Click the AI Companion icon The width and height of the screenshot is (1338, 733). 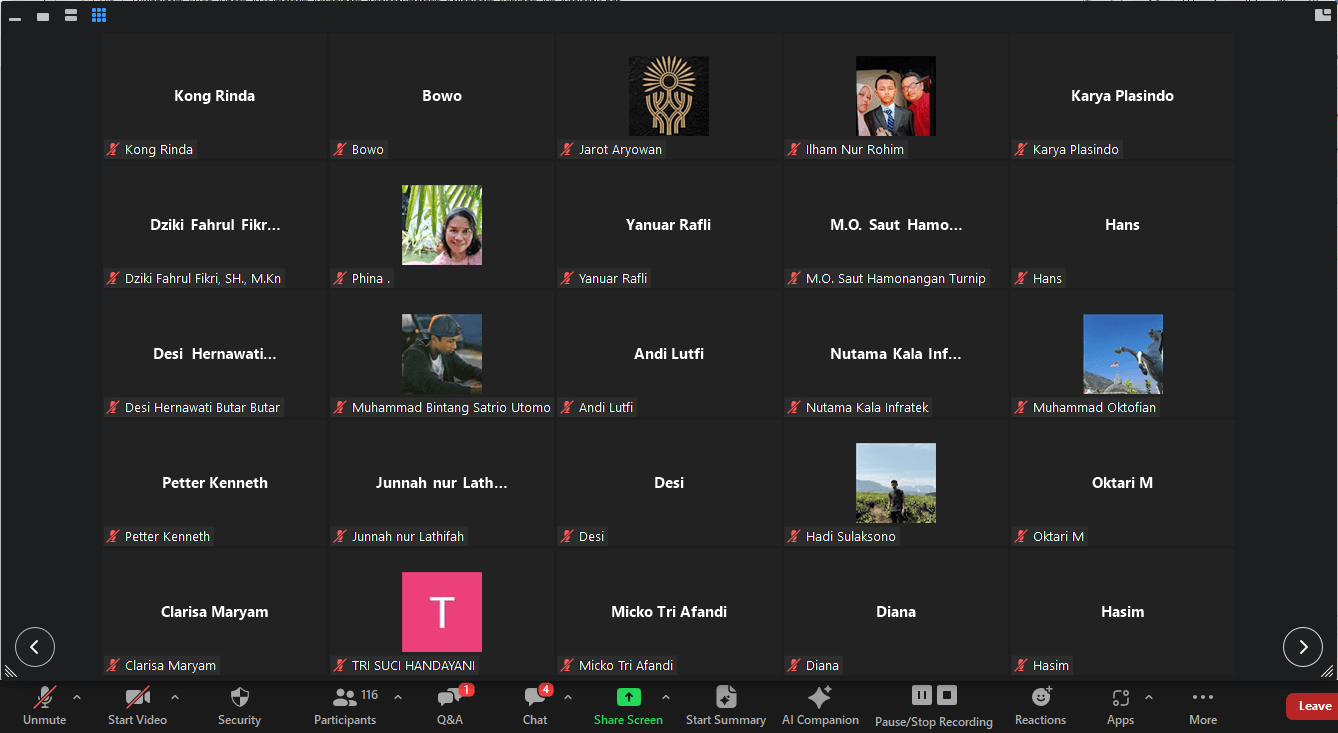point(820,705)
